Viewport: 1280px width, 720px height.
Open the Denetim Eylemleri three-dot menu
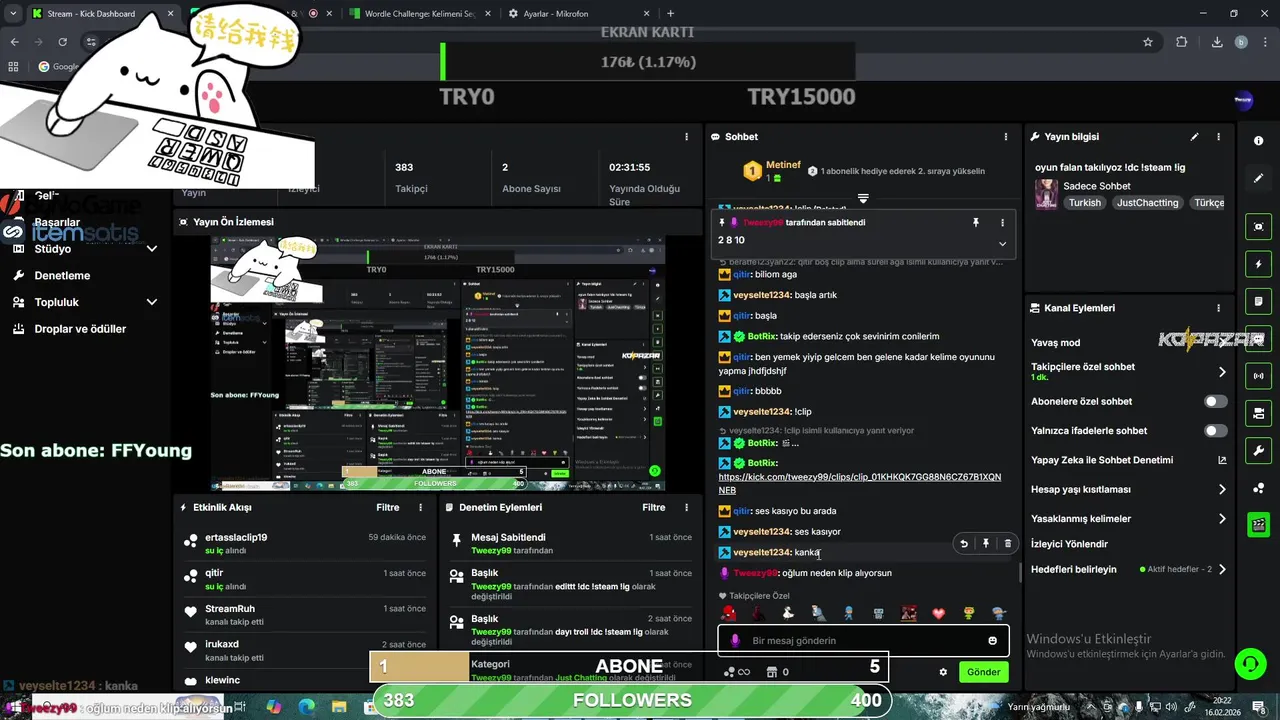pos(687,508)
